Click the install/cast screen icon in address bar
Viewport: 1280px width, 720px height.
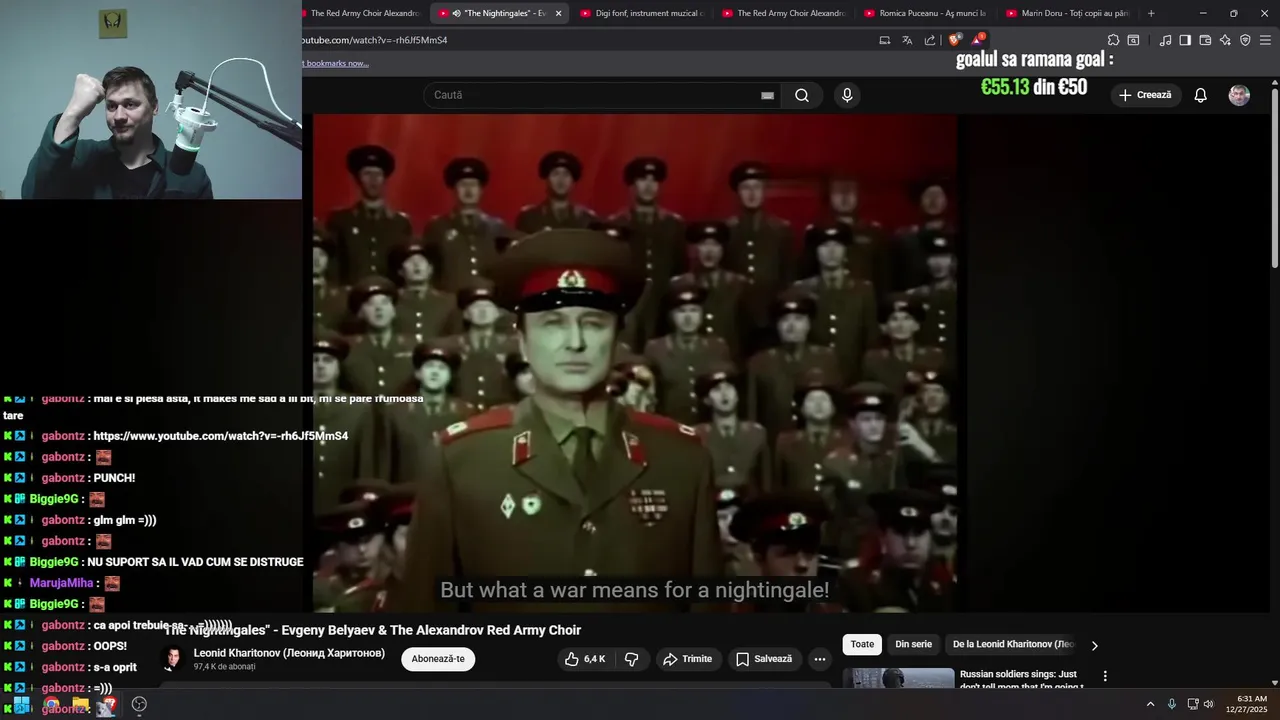(884, 40)
